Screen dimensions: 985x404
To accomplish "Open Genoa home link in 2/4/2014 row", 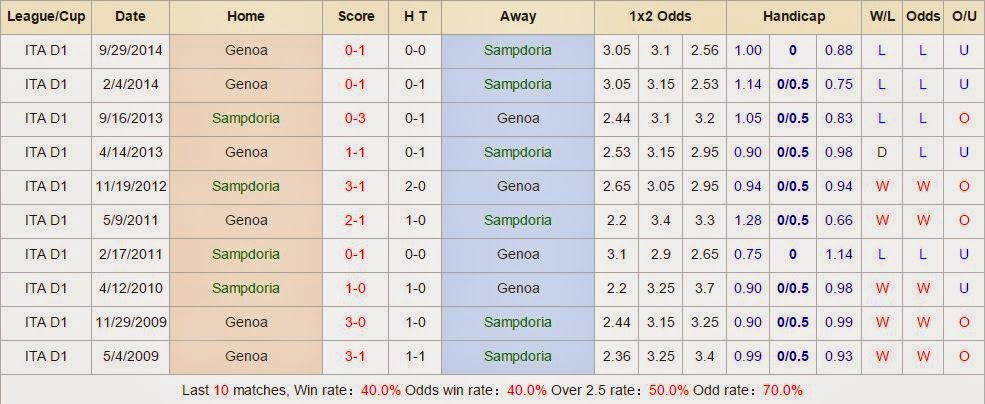I will (x=246, y=84).
